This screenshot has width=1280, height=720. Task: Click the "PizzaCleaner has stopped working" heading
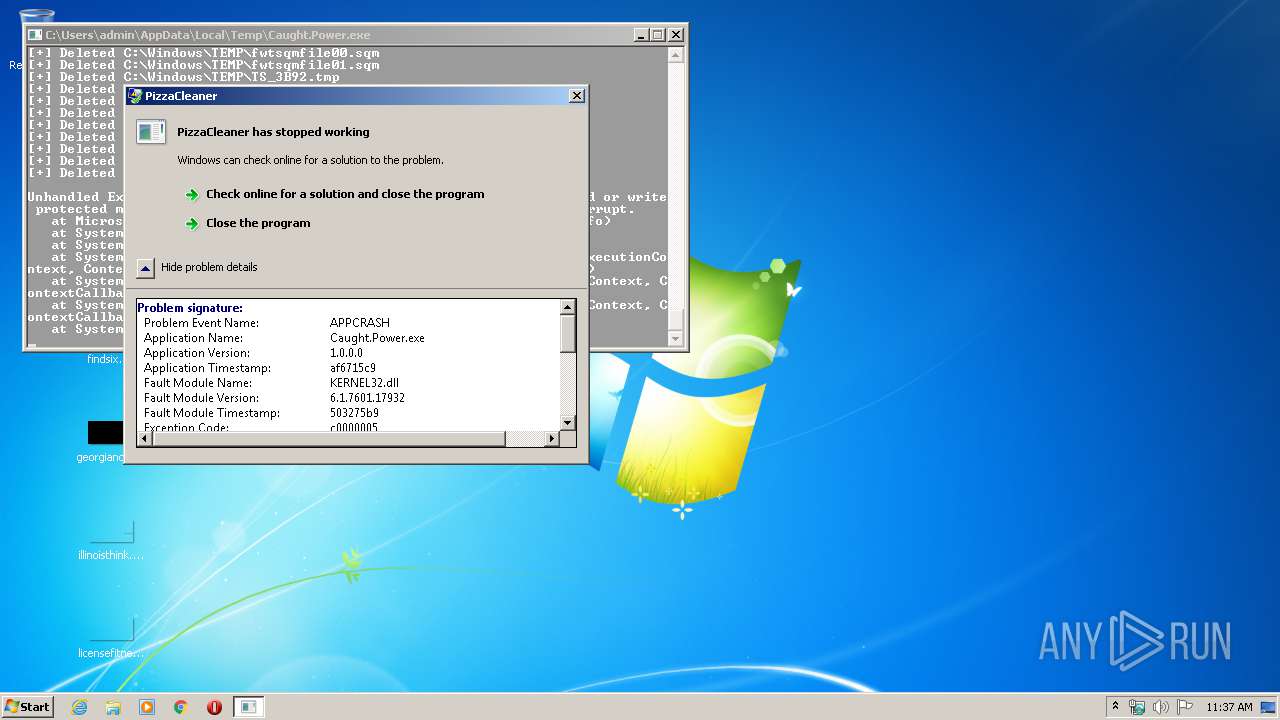click(x=273, y=132)
